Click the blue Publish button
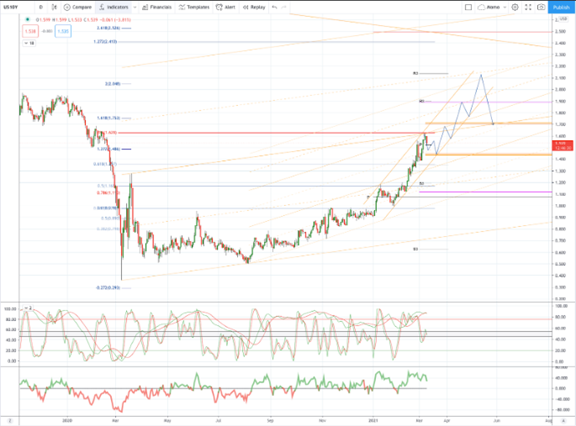Screen dimensions: 576x426 click(561, 7)
